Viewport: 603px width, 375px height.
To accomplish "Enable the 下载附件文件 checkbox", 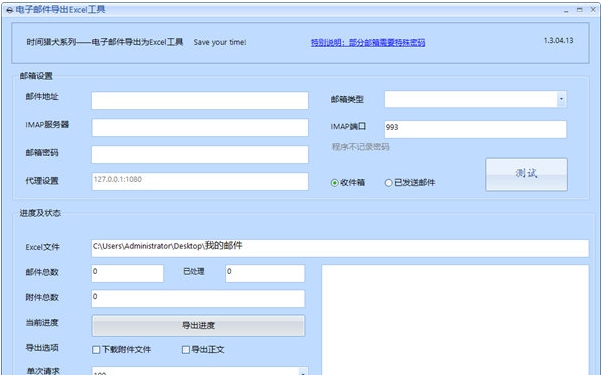I will coord(96,350).
